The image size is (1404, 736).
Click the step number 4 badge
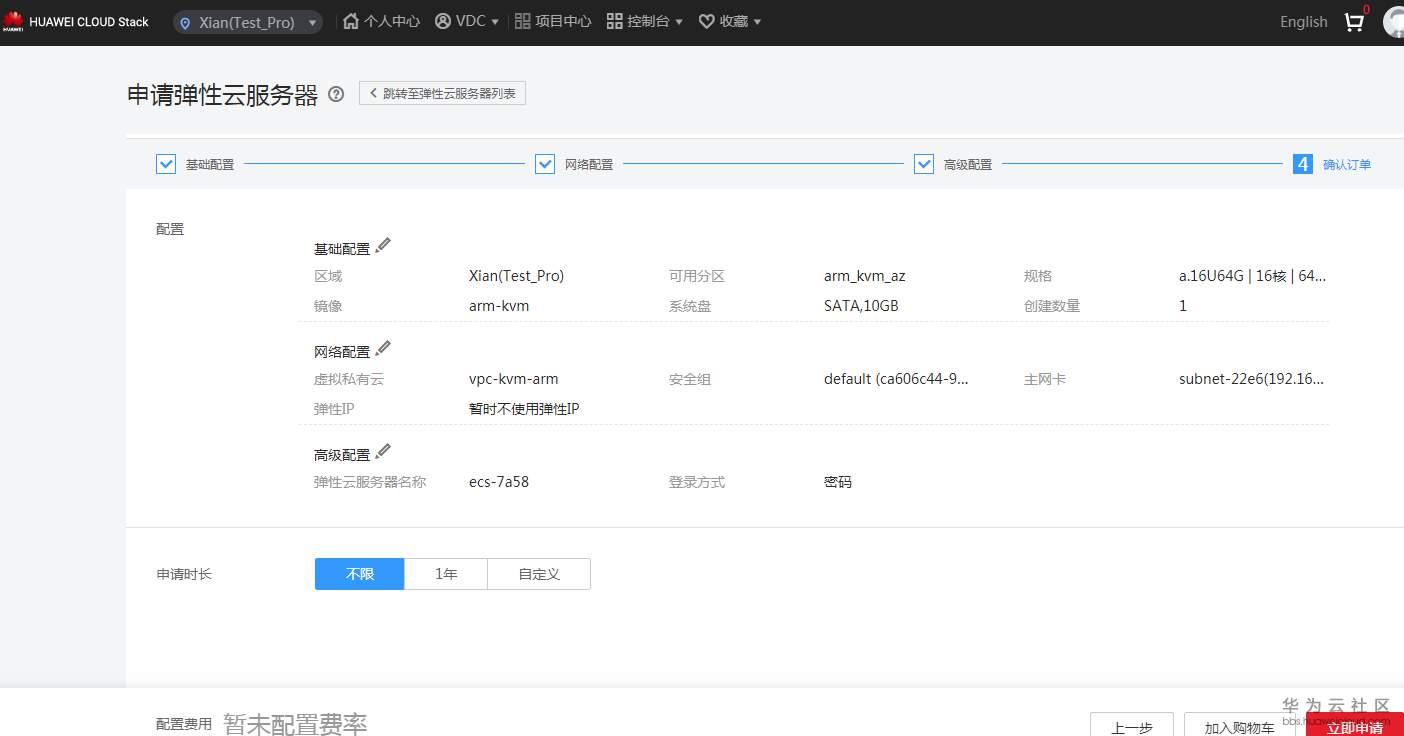point(1302,164)
